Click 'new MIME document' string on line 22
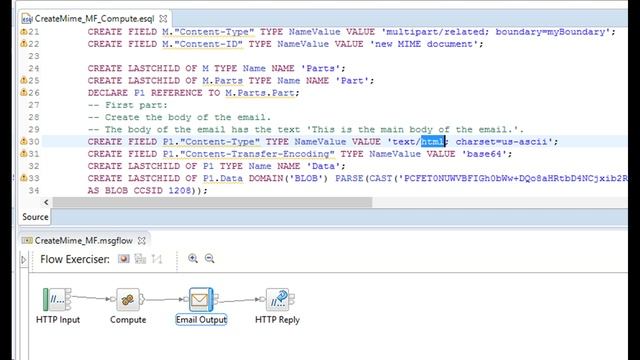Image resolution: width=640 pixels, height=360 pixels. tap(424, 44)
